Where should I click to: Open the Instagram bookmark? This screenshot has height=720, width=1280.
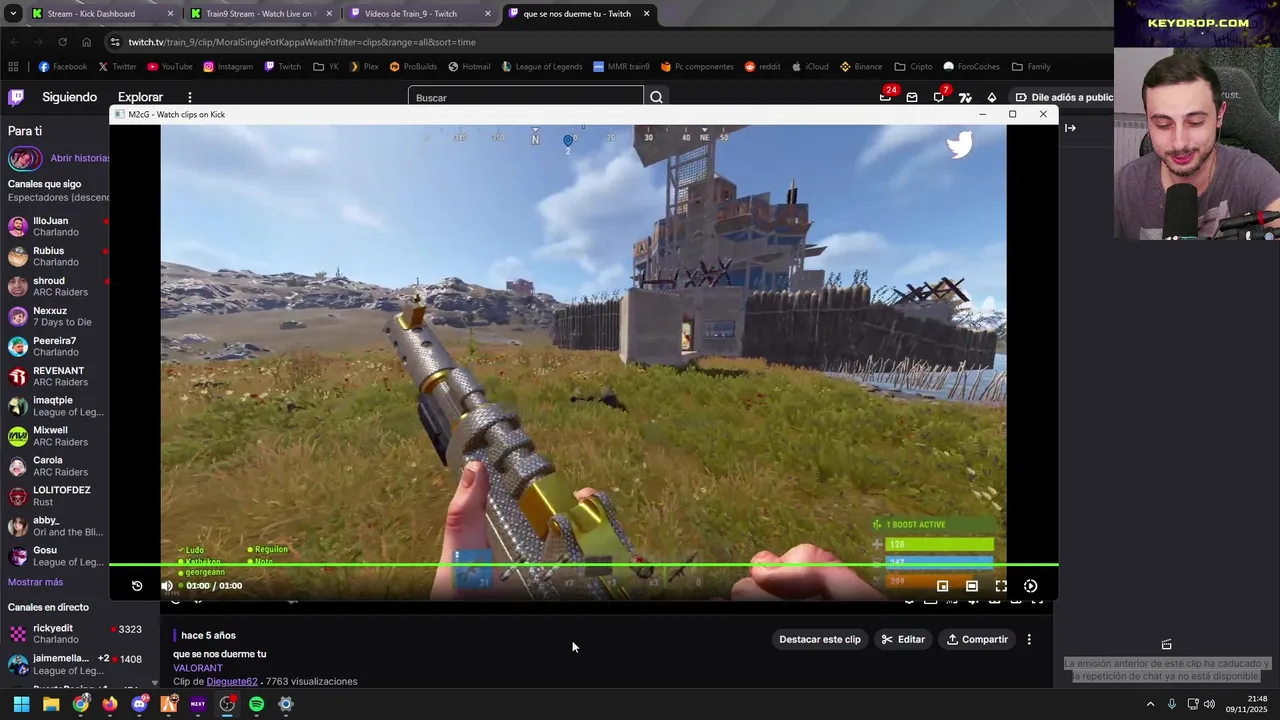[x=228, y=67]
